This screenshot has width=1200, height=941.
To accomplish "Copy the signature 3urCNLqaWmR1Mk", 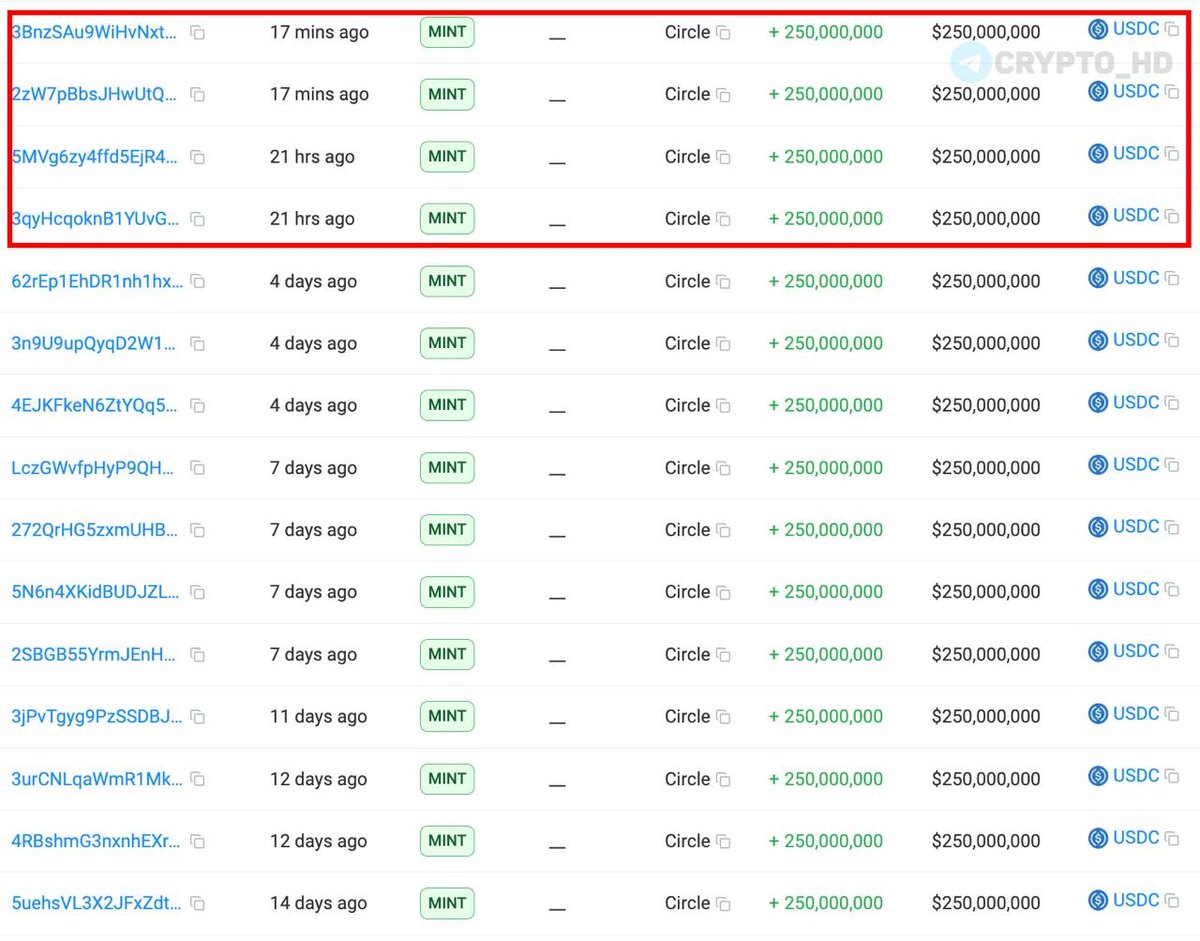I will pos(198,779).
